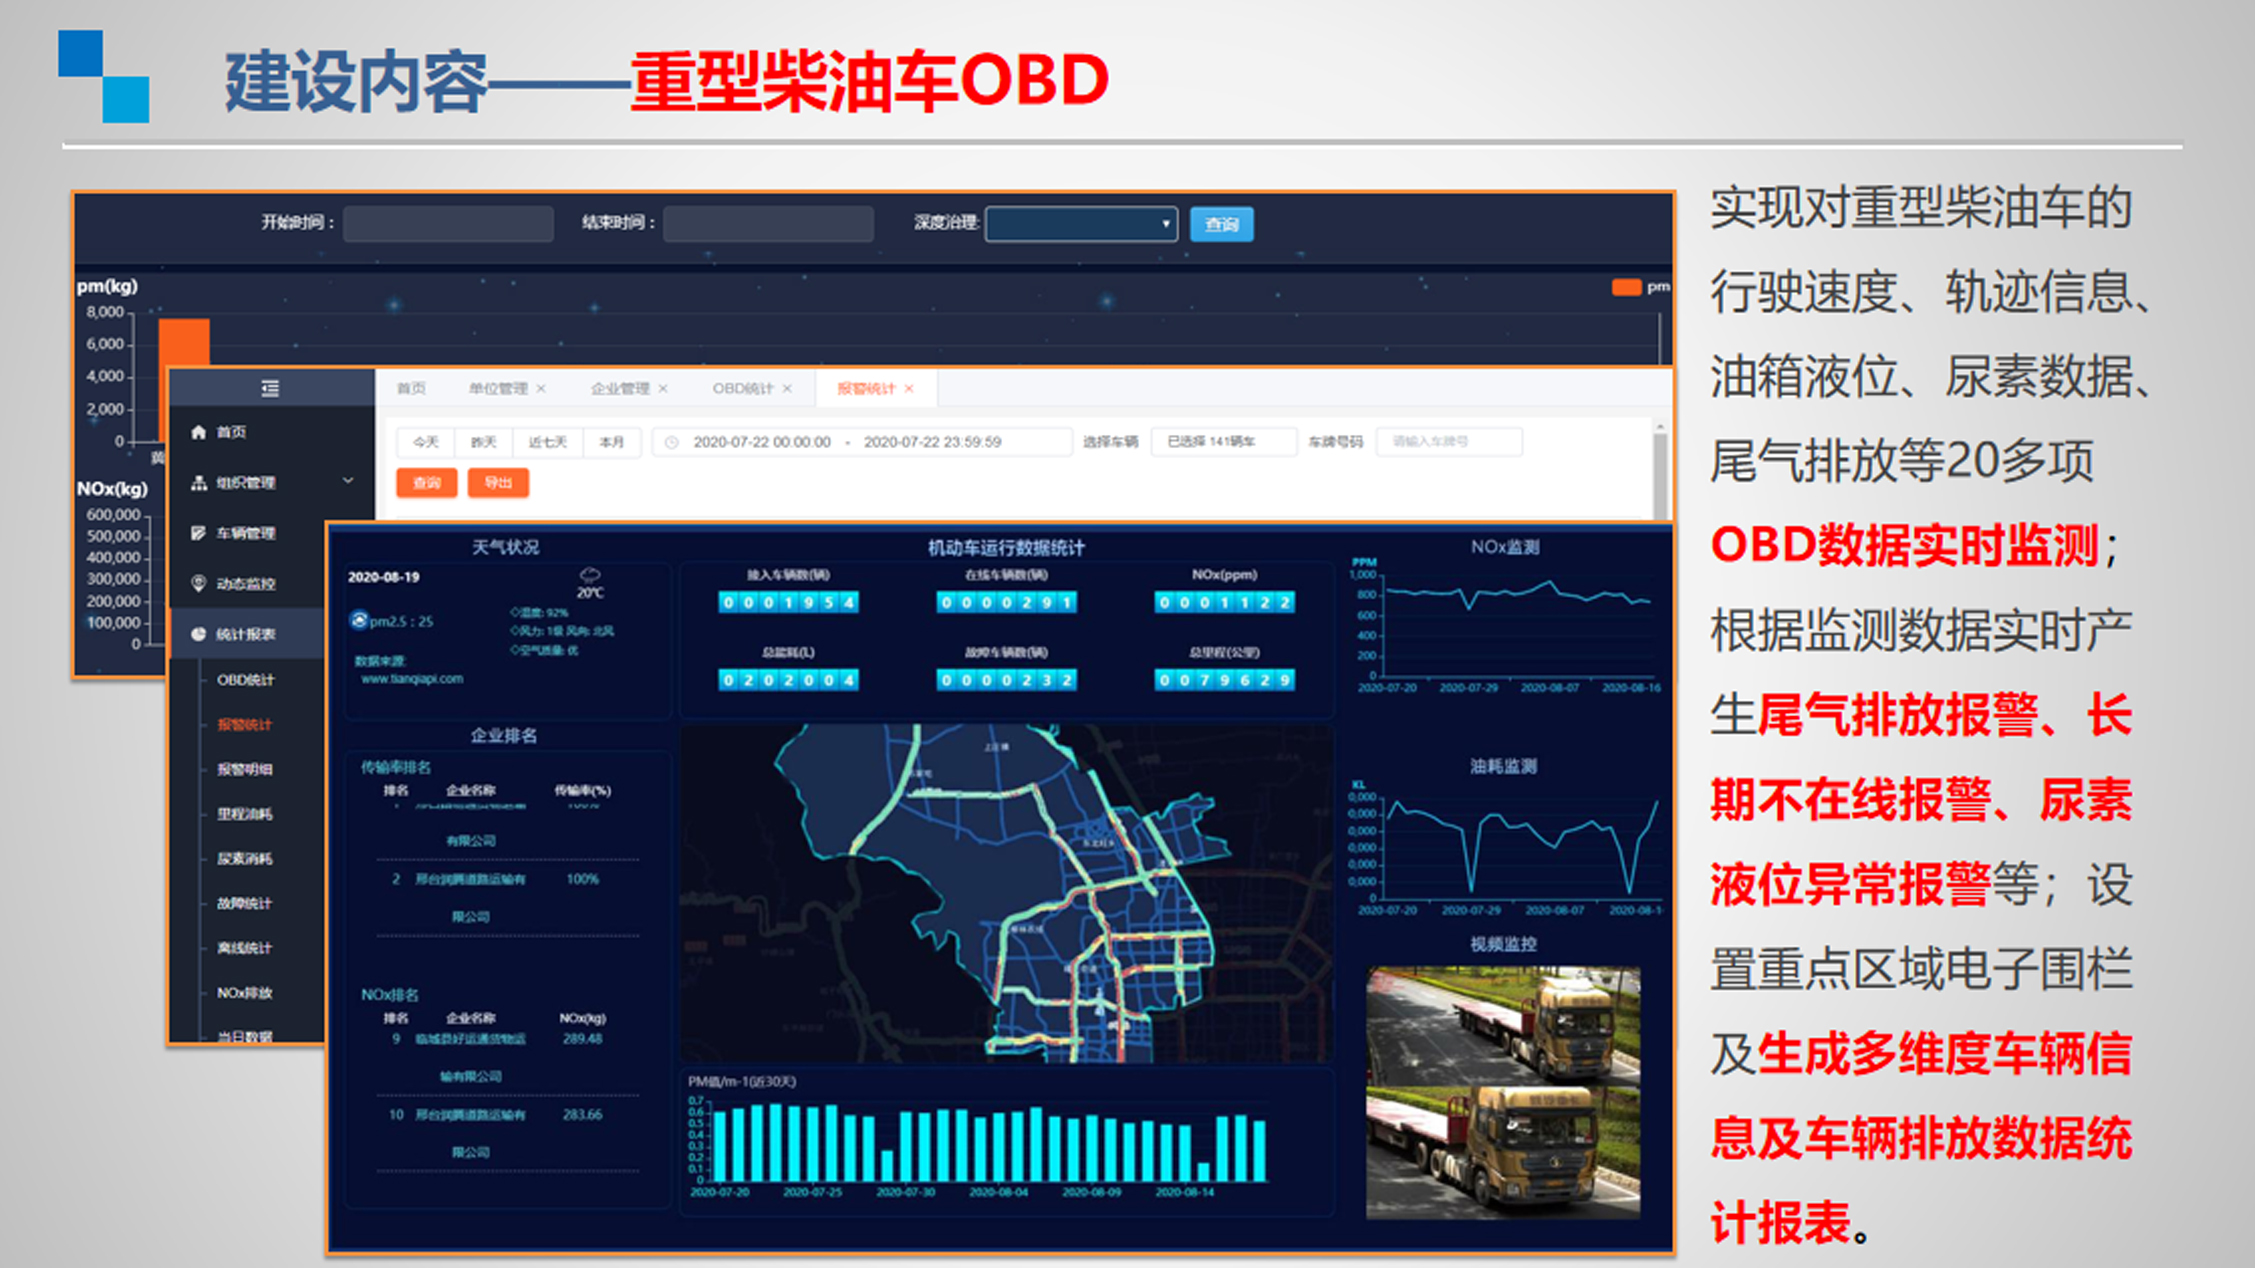Screen dimensions: 2256x1268
Task: Open the OBD统计 submenu item
Action: (245, 680)
